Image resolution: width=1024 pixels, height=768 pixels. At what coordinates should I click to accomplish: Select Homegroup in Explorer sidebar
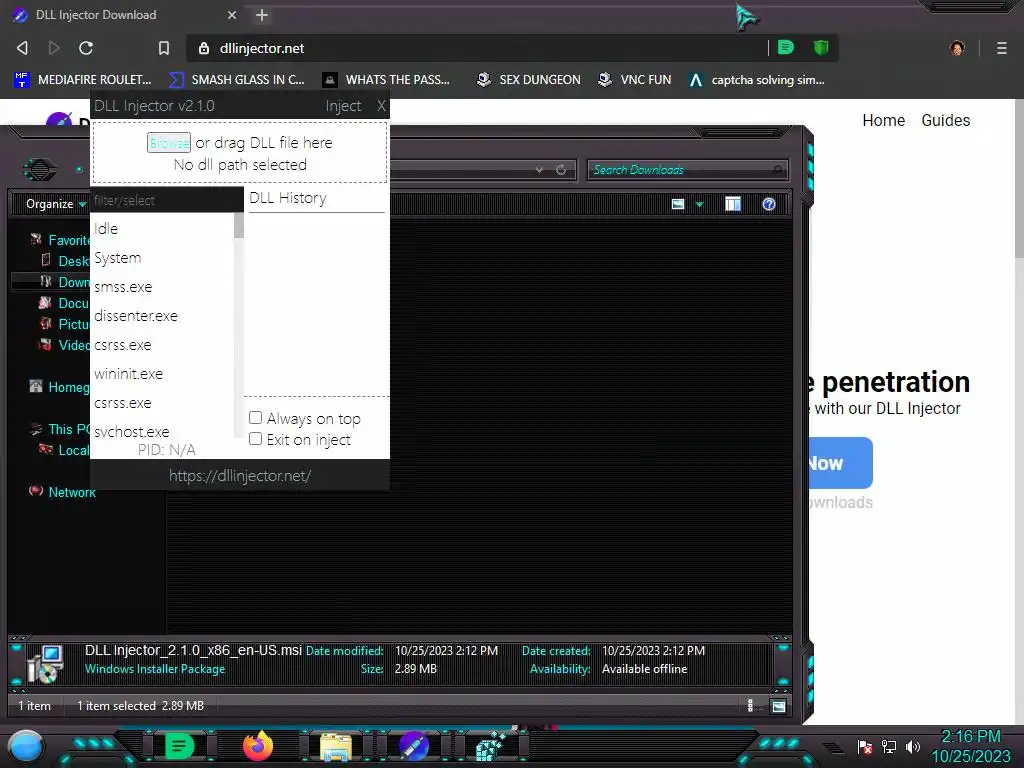coord(59,387)
